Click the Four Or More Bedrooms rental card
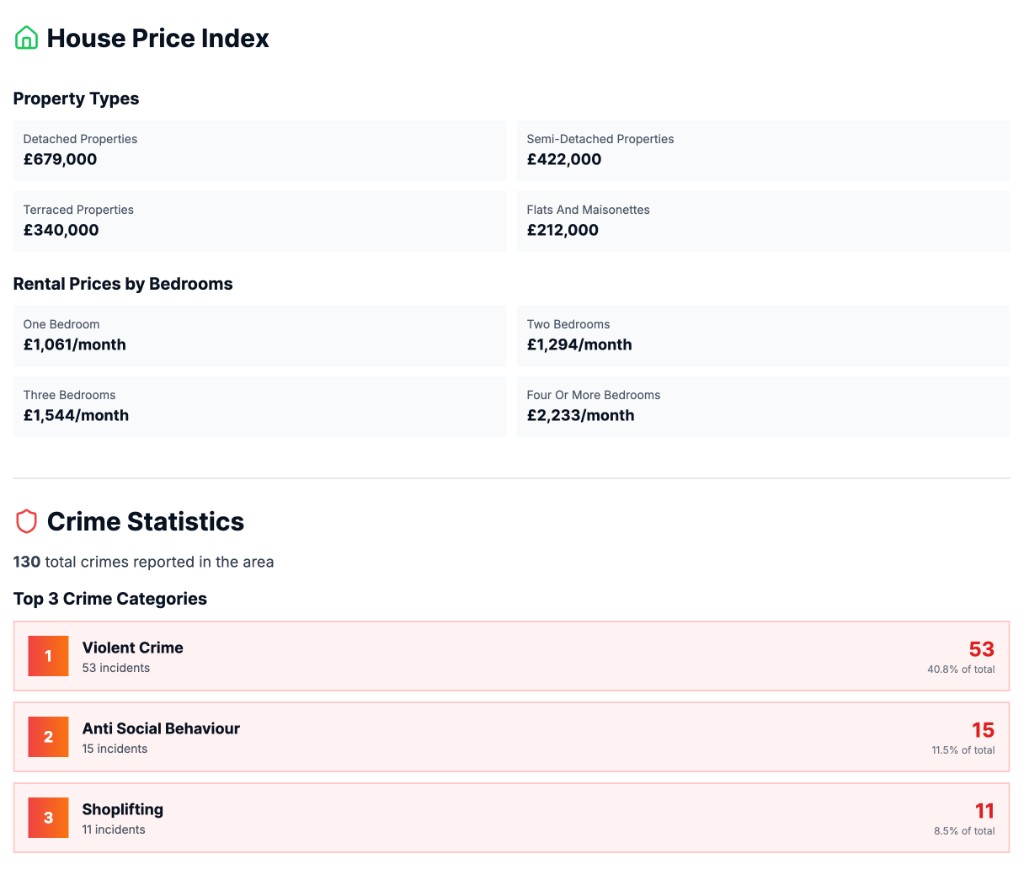The width and height of the screenshot is (1024, 880). pos(765,406)
